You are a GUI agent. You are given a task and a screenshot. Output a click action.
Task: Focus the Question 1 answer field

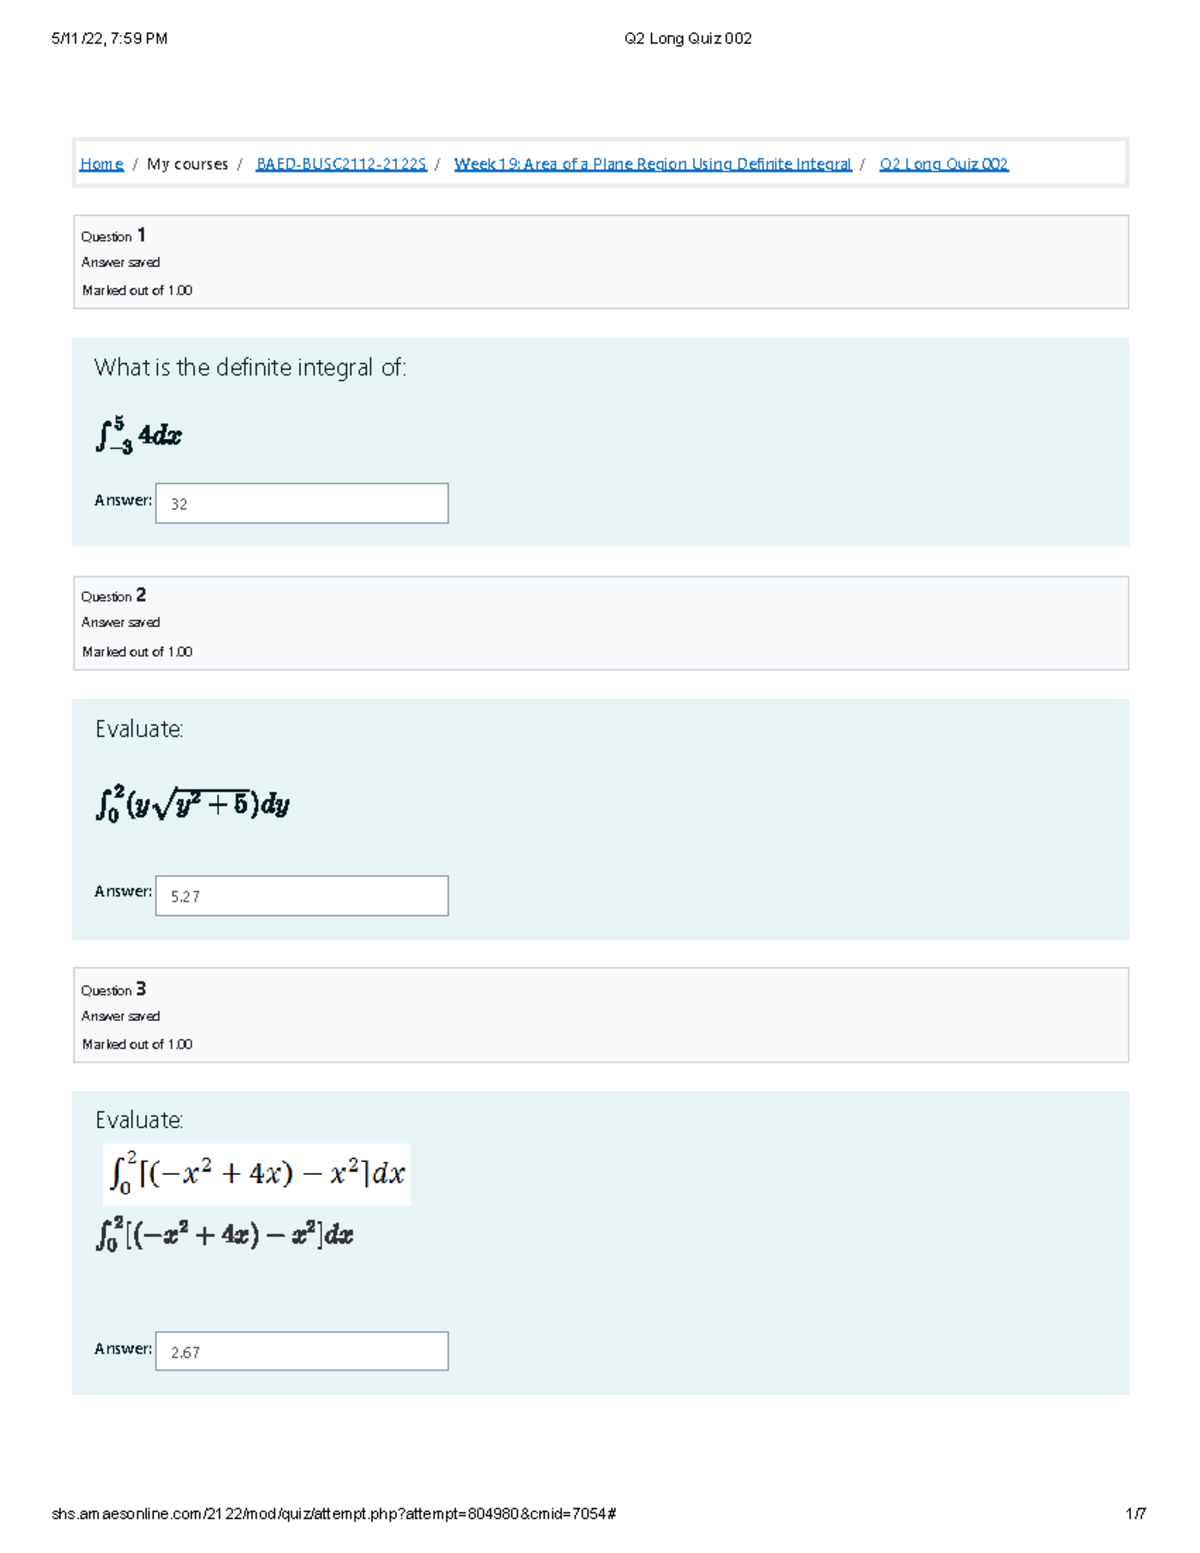(302, 503)
